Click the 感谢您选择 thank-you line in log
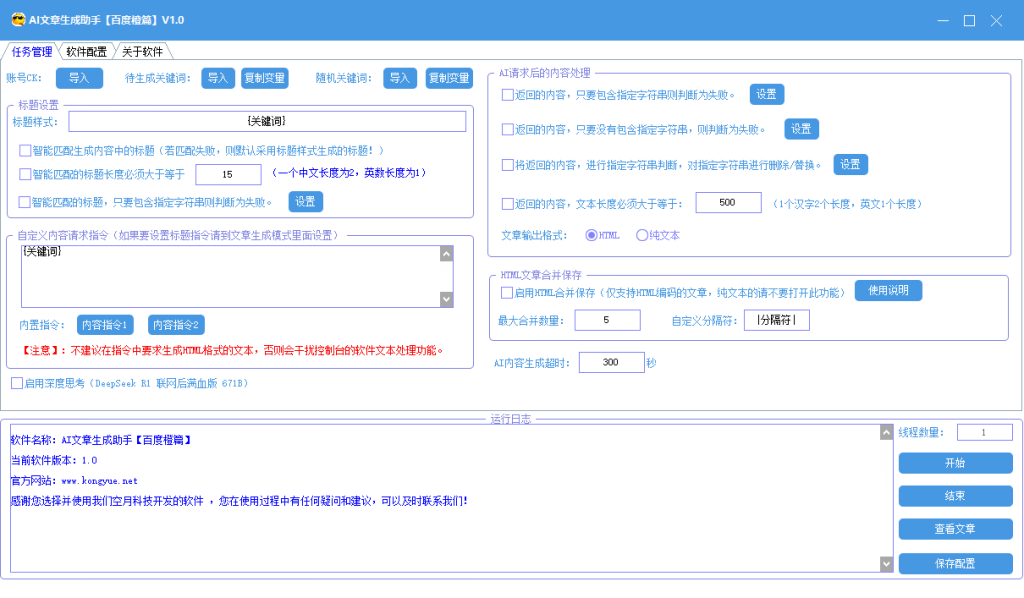Image resolution: width=1024 pixels, height=598 pixels. coord(239,501)
